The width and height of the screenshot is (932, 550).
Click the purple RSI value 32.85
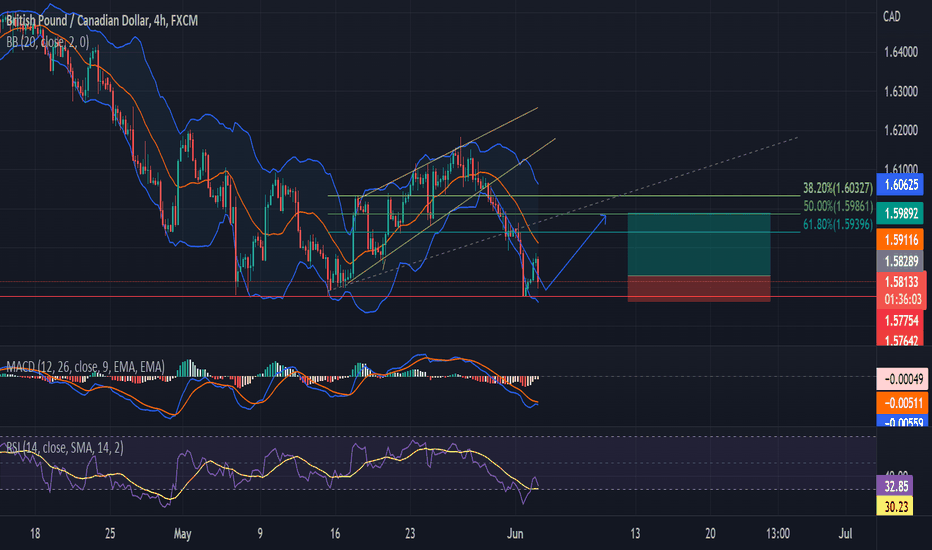click(x=896, y=486)
